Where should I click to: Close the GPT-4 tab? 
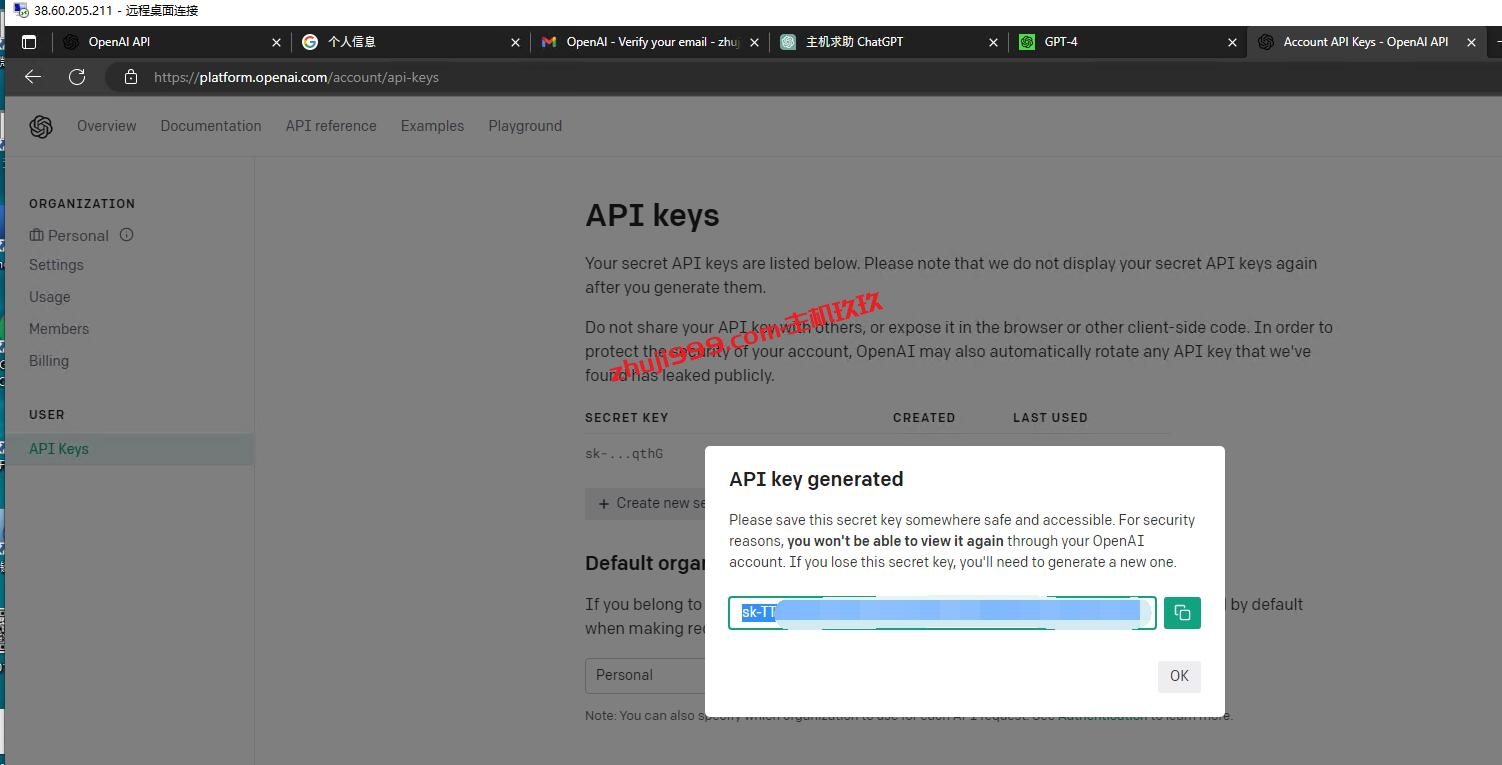[1232, 42]
